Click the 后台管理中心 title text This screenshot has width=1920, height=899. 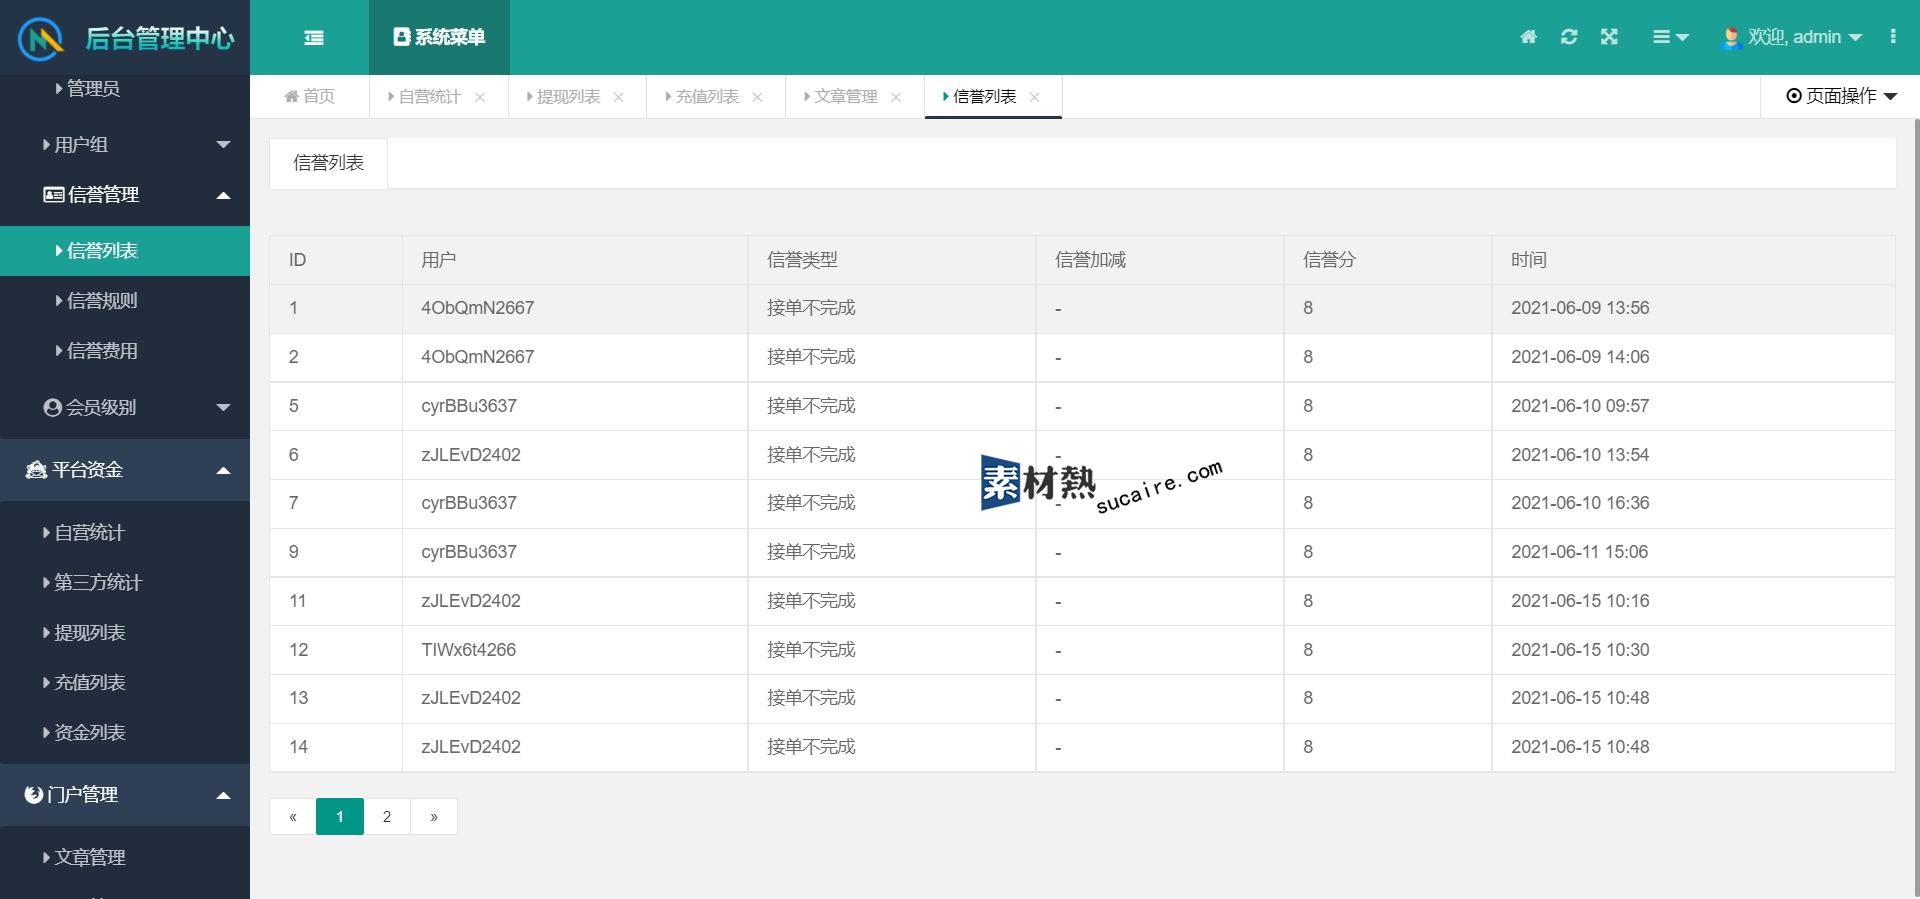pos(160,39)
